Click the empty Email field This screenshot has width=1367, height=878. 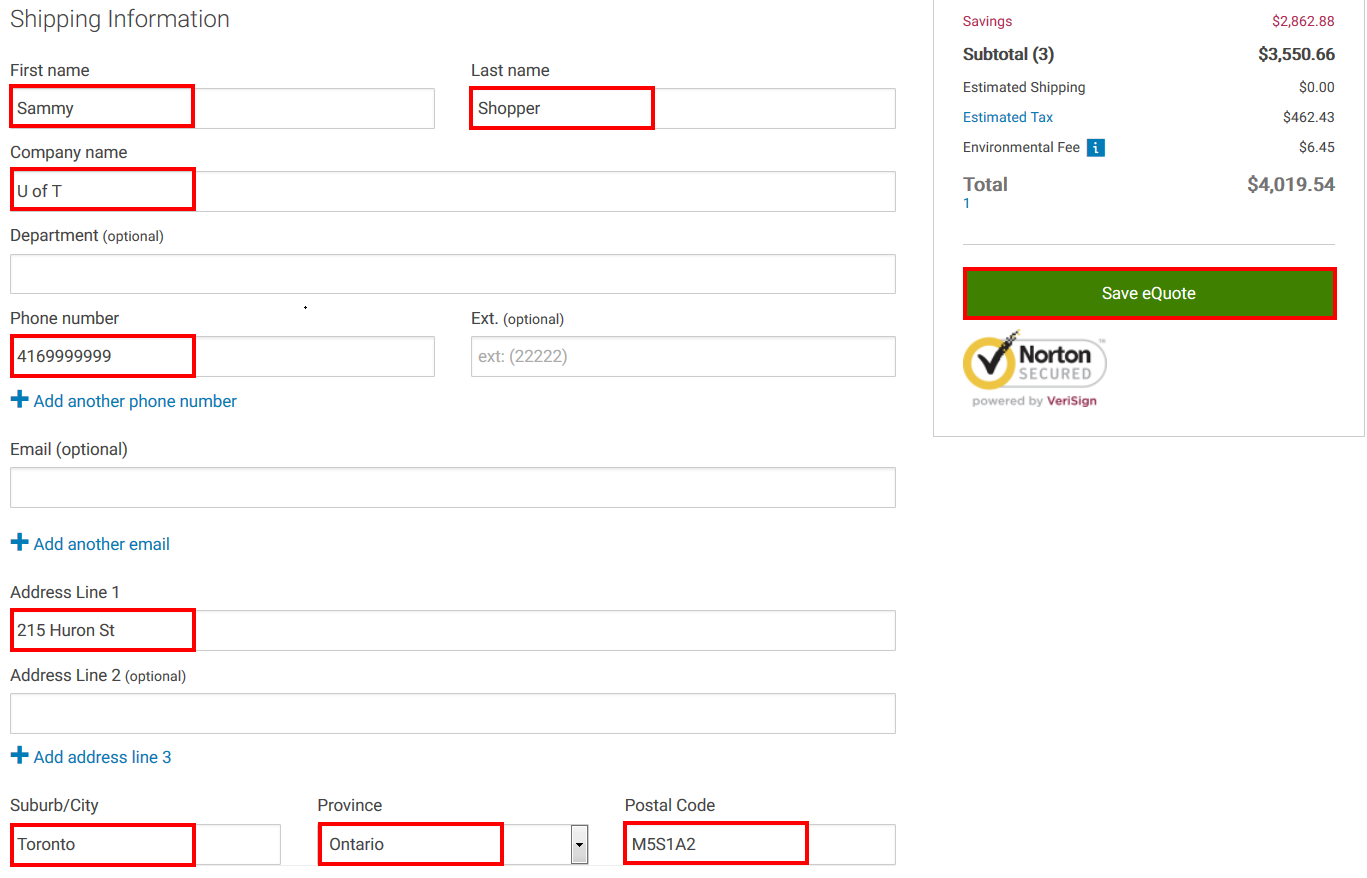(452, 487)
